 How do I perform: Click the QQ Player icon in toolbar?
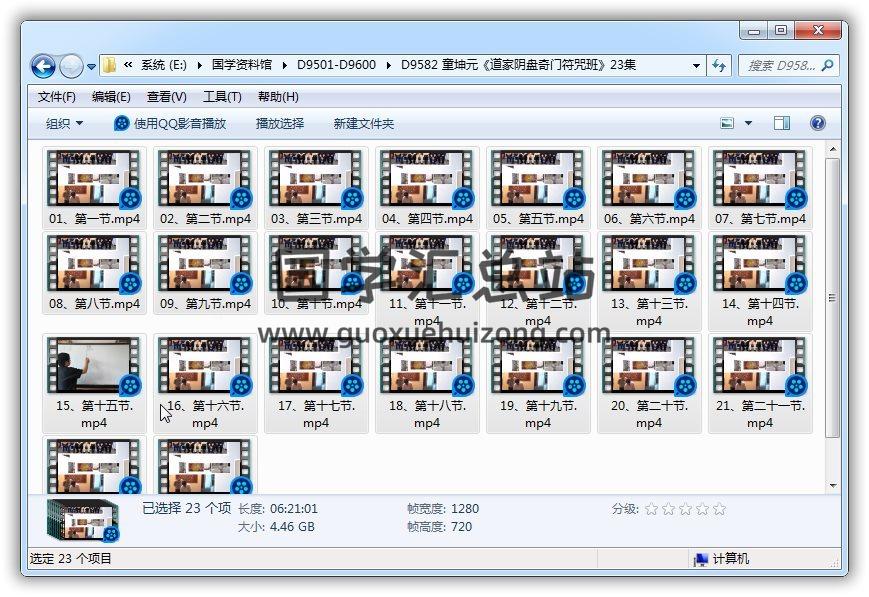tap(121, 123)
